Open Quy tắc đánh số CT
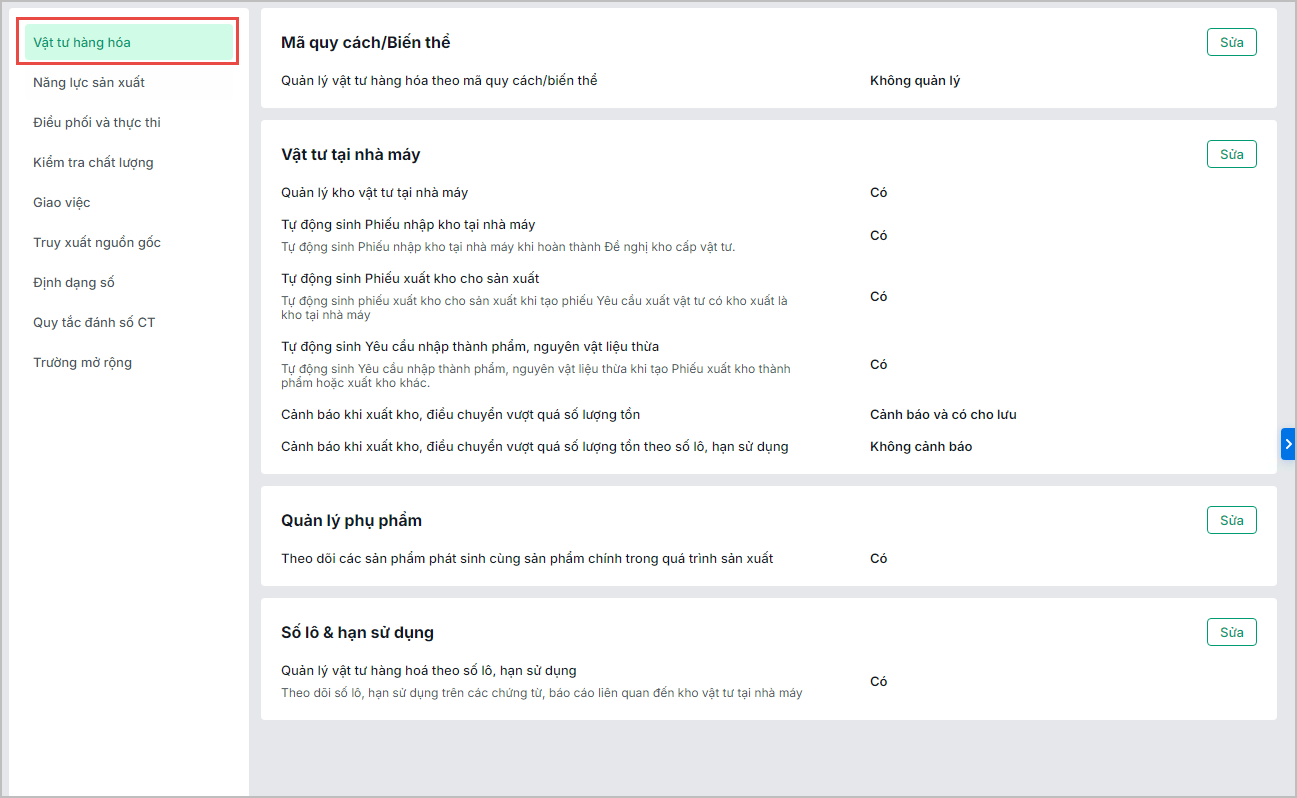 (94, 322)
